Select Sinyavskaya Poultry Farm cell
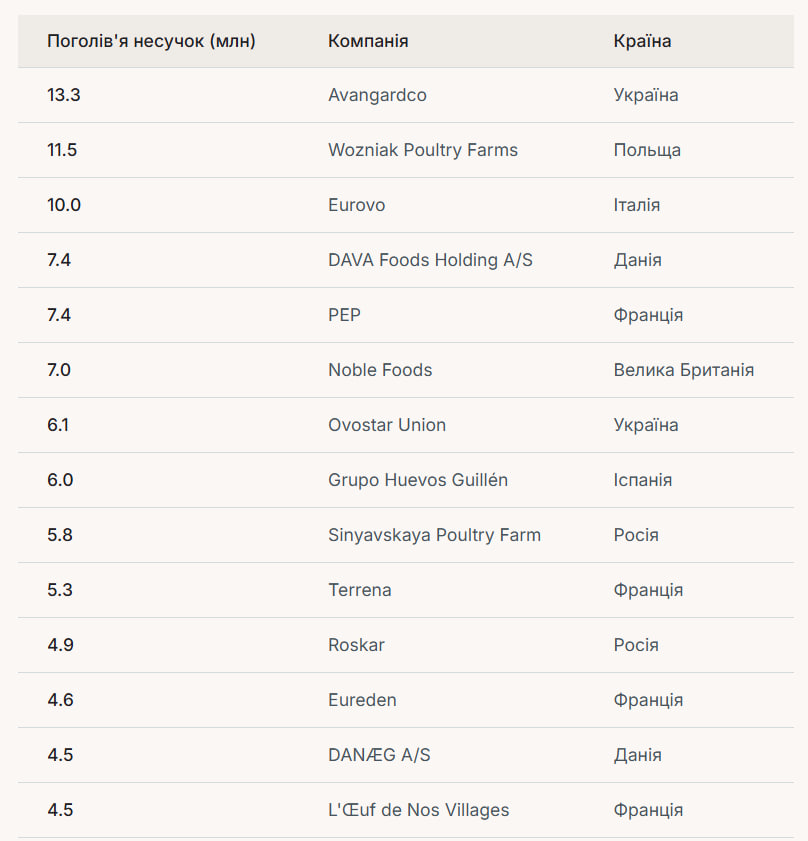808x841 pixels. click(434, 535)
